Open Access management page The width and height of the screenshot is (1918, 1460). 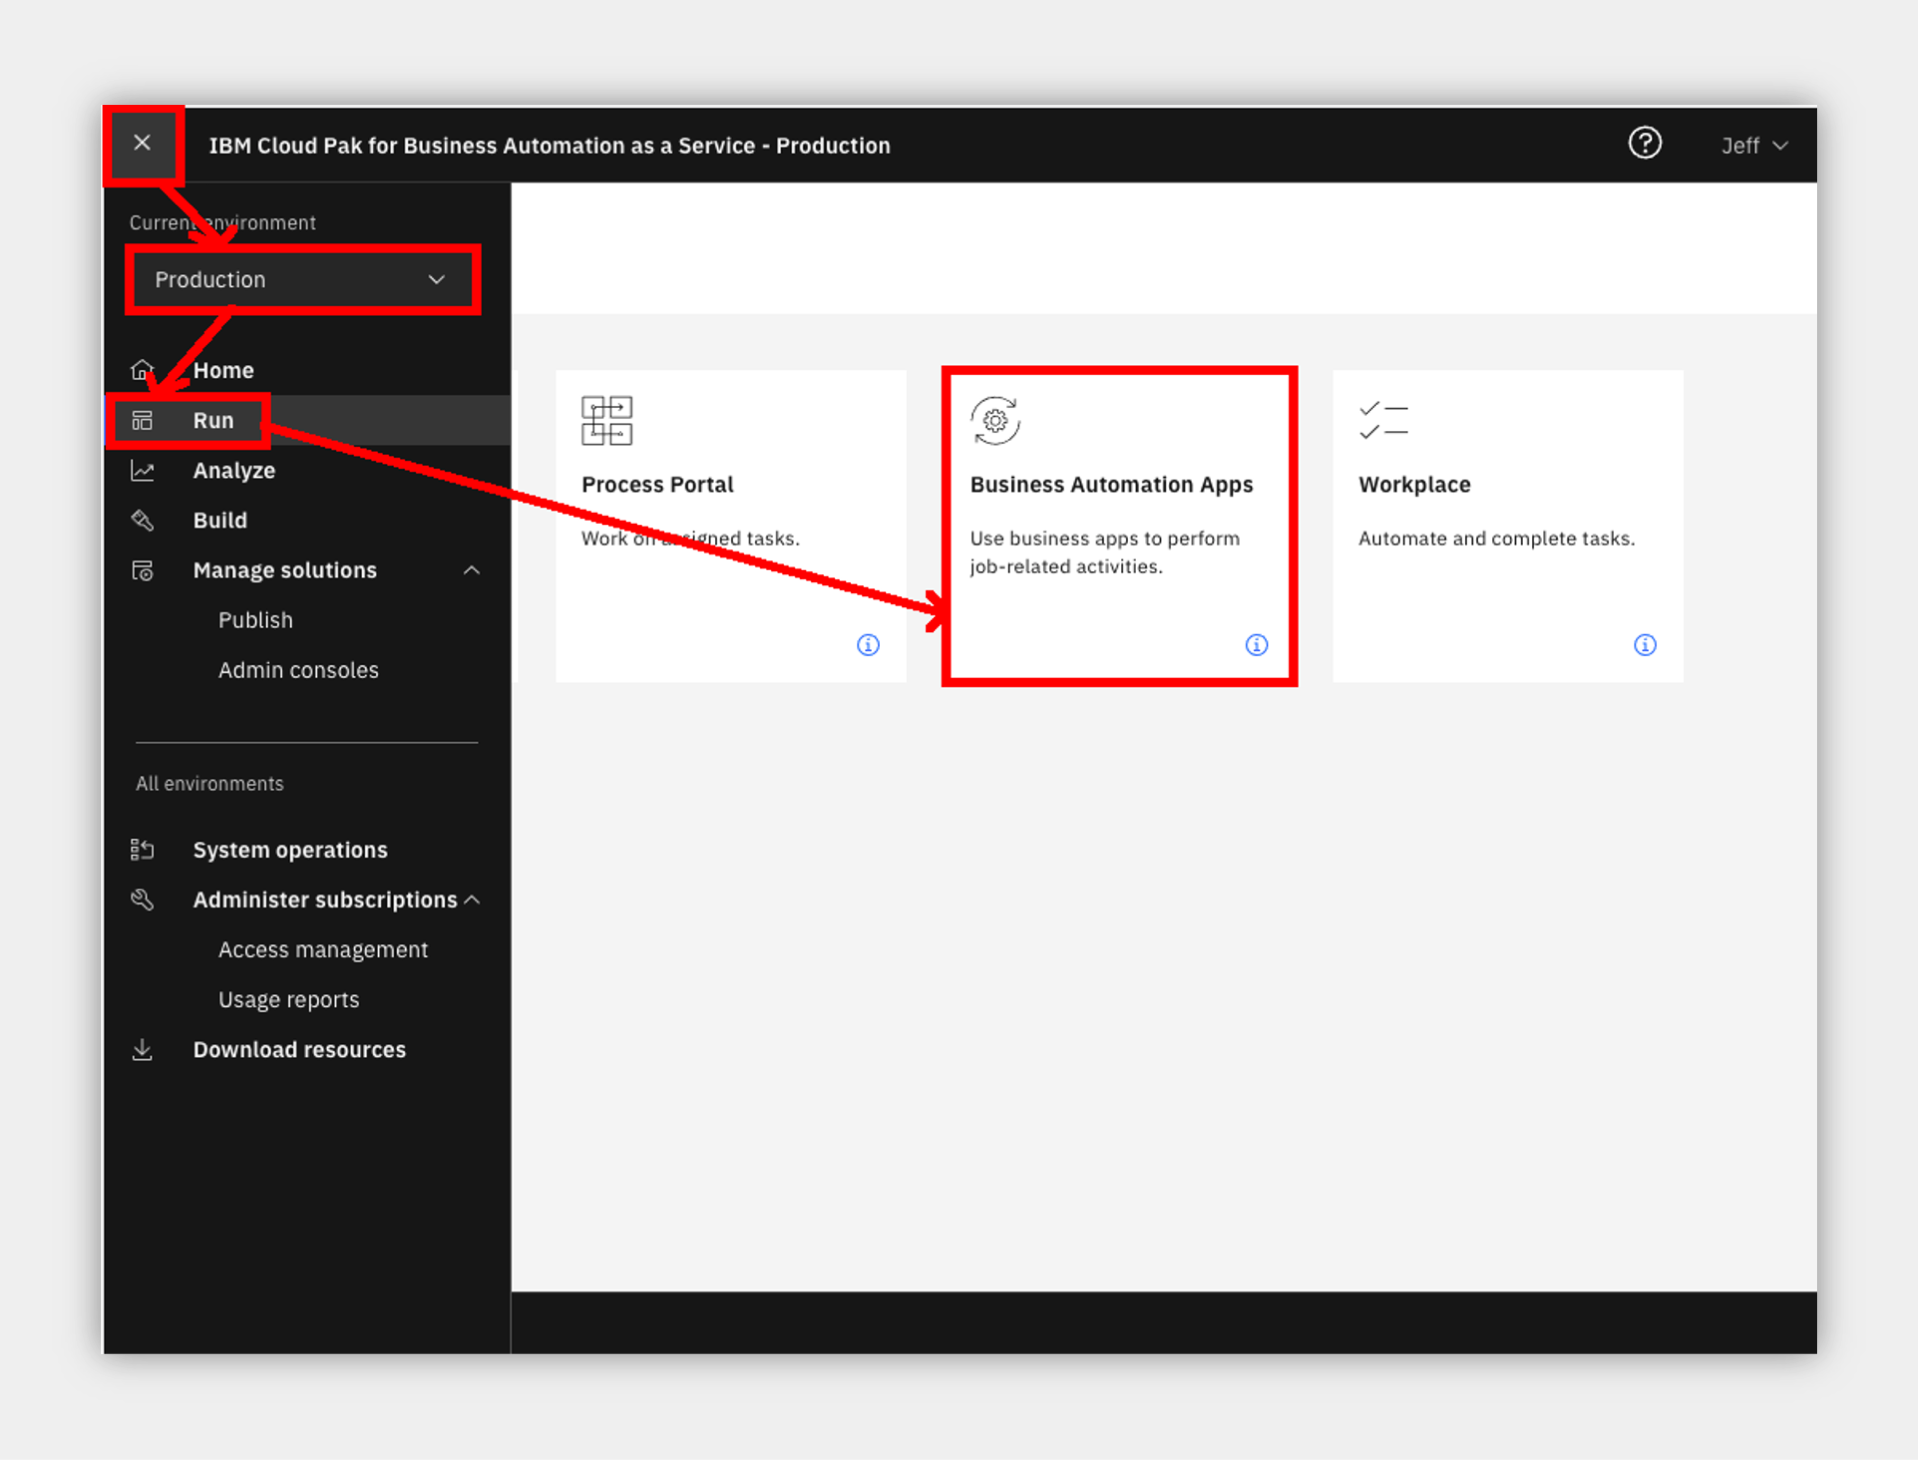(322, 950)
